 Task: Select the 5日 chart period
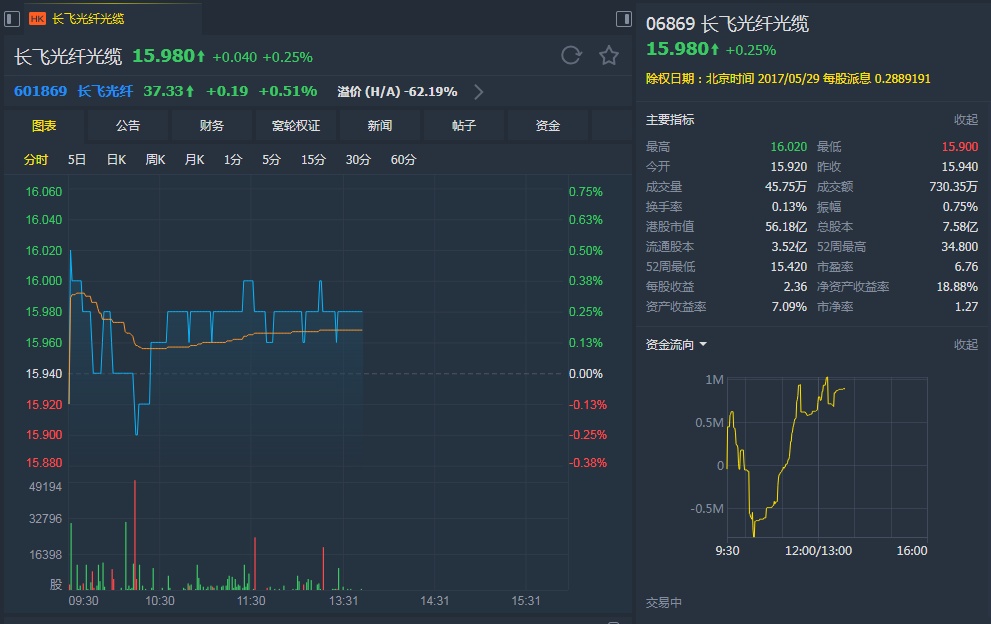[76, 160]
